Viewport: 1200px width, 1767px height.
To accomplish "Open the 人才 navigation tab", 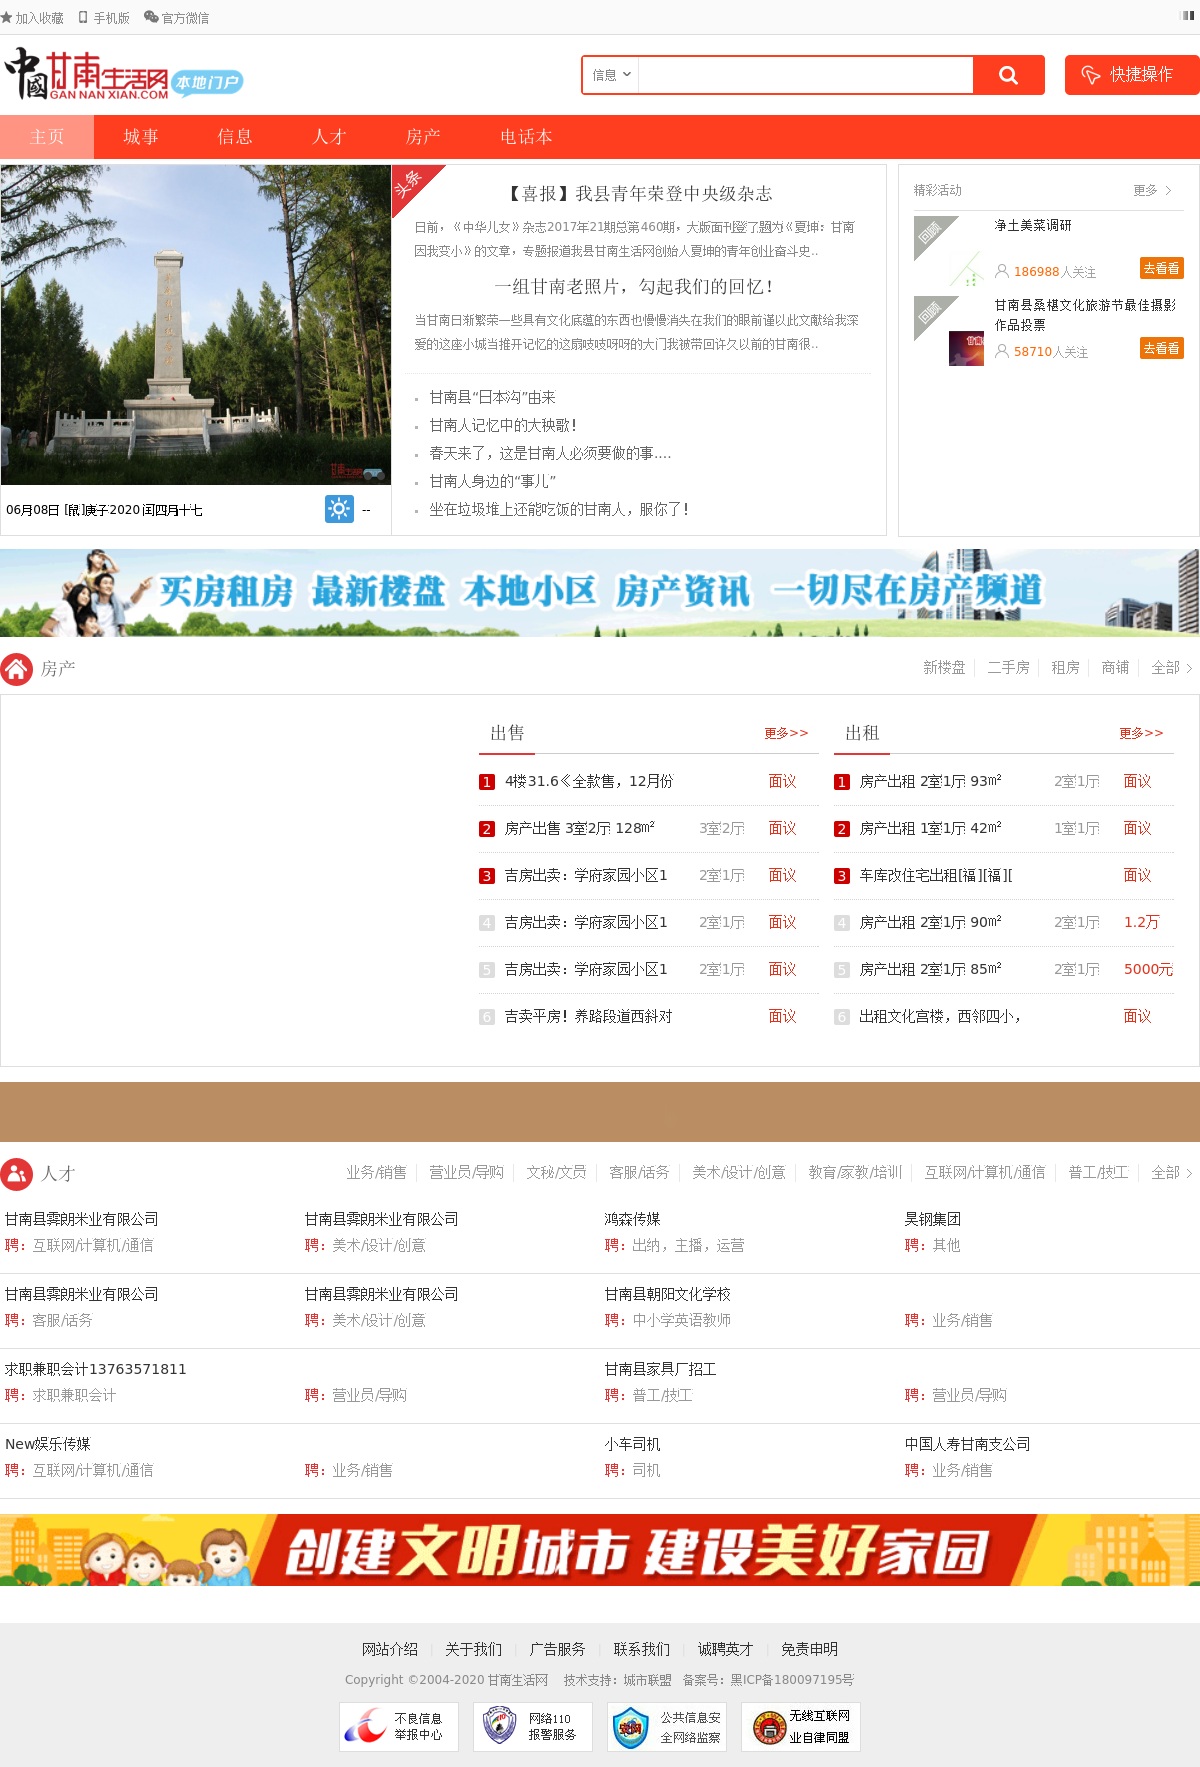I will [x=329, y=137].
